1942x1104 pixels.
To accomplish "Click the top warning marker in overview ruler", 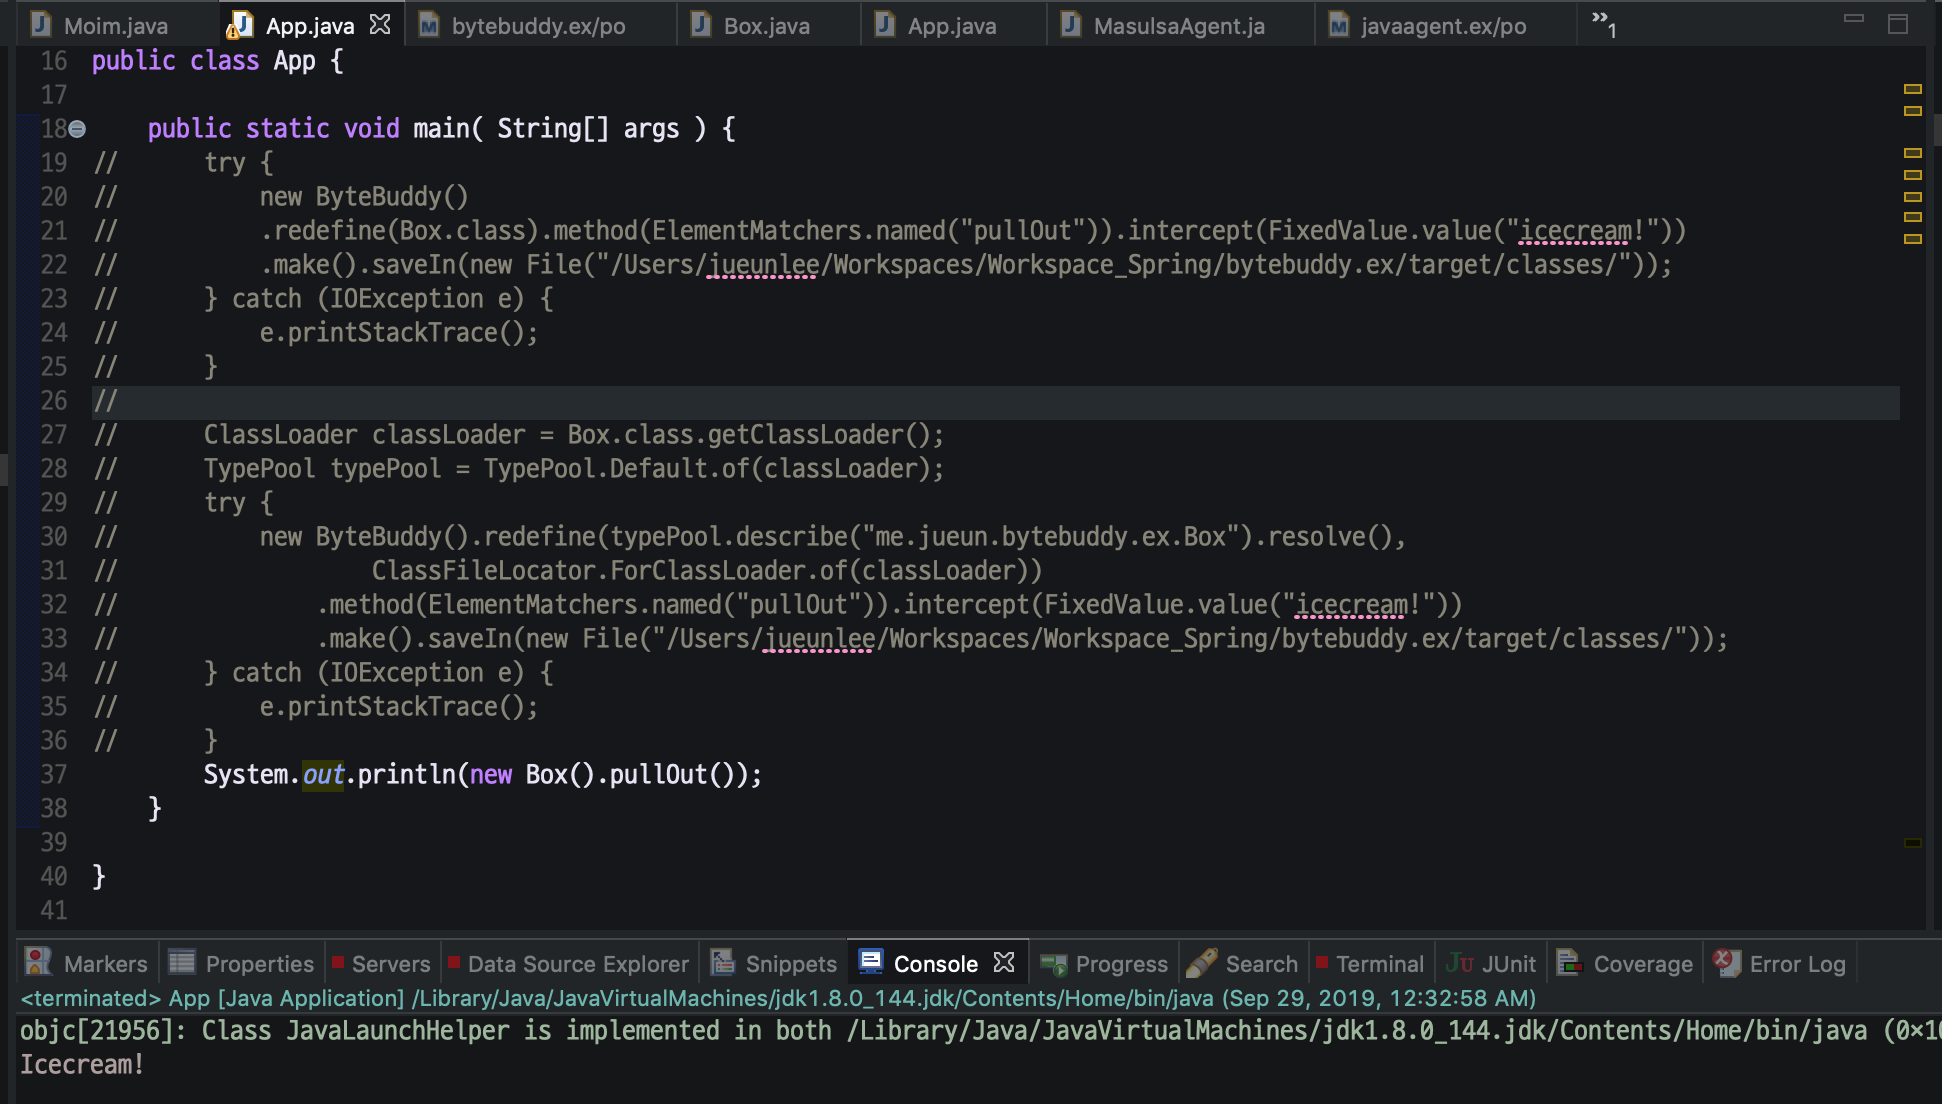I will click(x=1912, y=89).
